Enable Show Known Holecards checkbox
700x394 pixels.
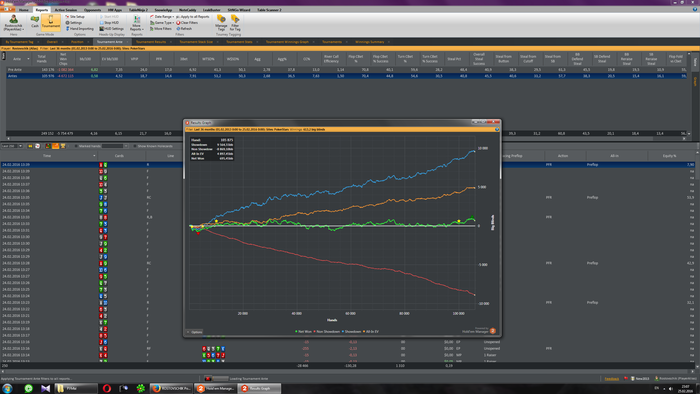pos(135,146)
